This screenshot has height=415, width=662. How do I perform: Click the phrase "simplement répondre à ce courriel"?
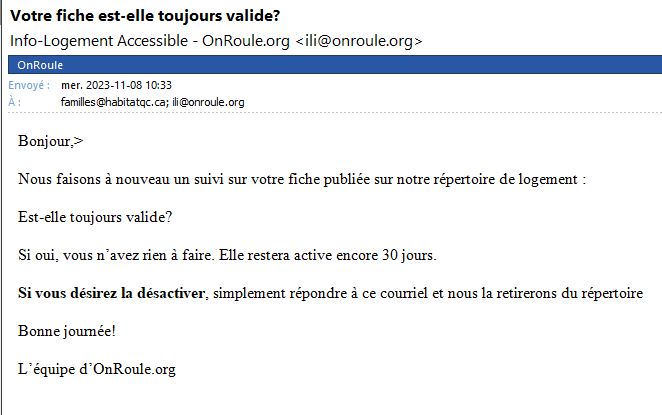320,293
